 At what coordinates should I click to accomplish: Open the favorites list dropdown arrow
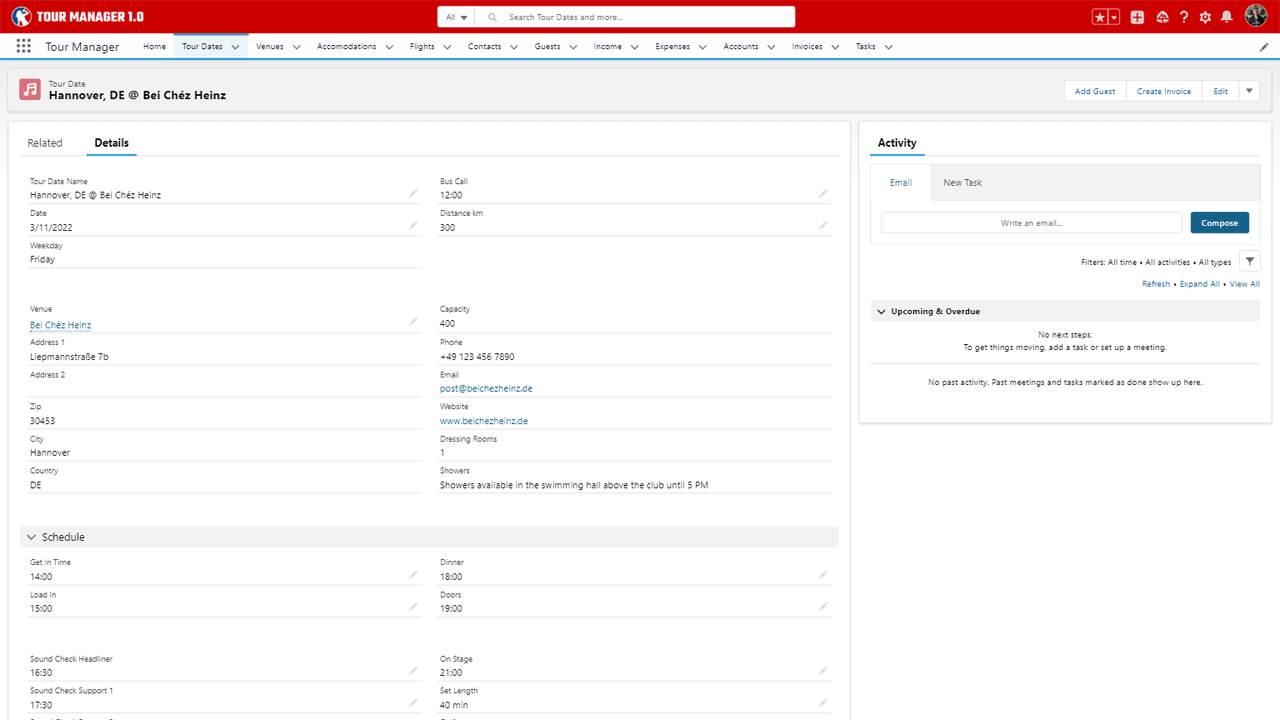coord(1114,17)
